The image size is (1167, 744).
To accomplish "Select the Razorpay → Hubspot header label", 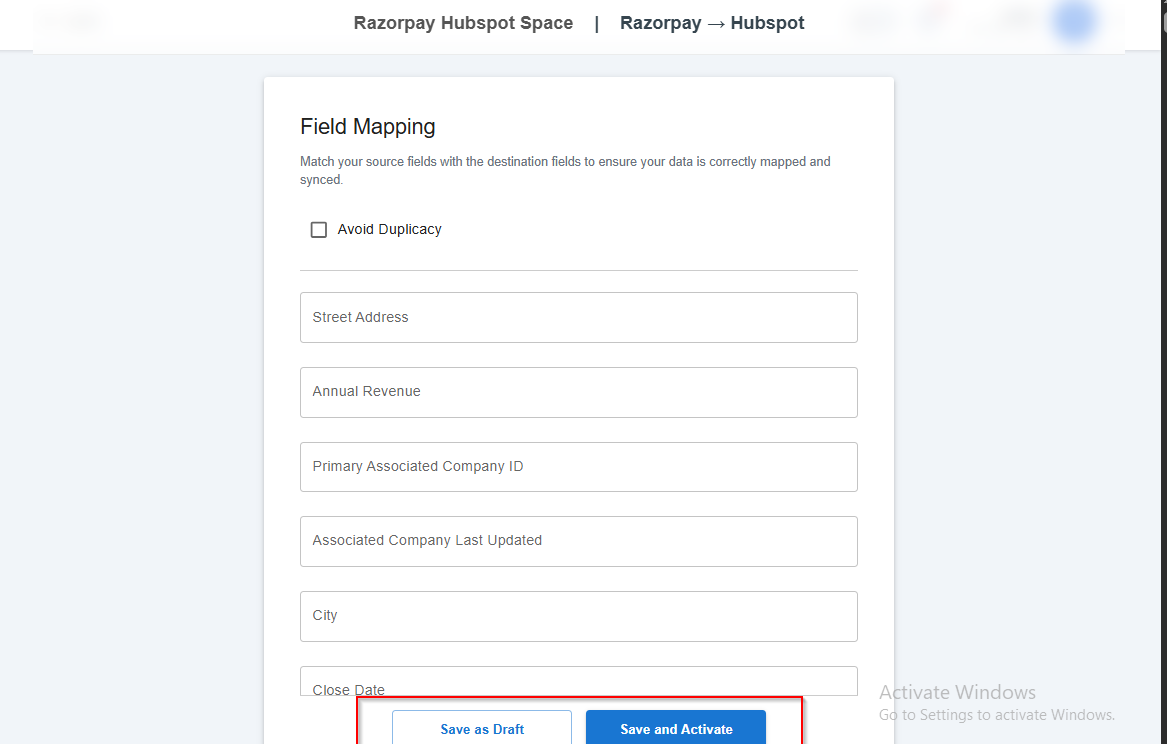I will [x=712, y=23].
